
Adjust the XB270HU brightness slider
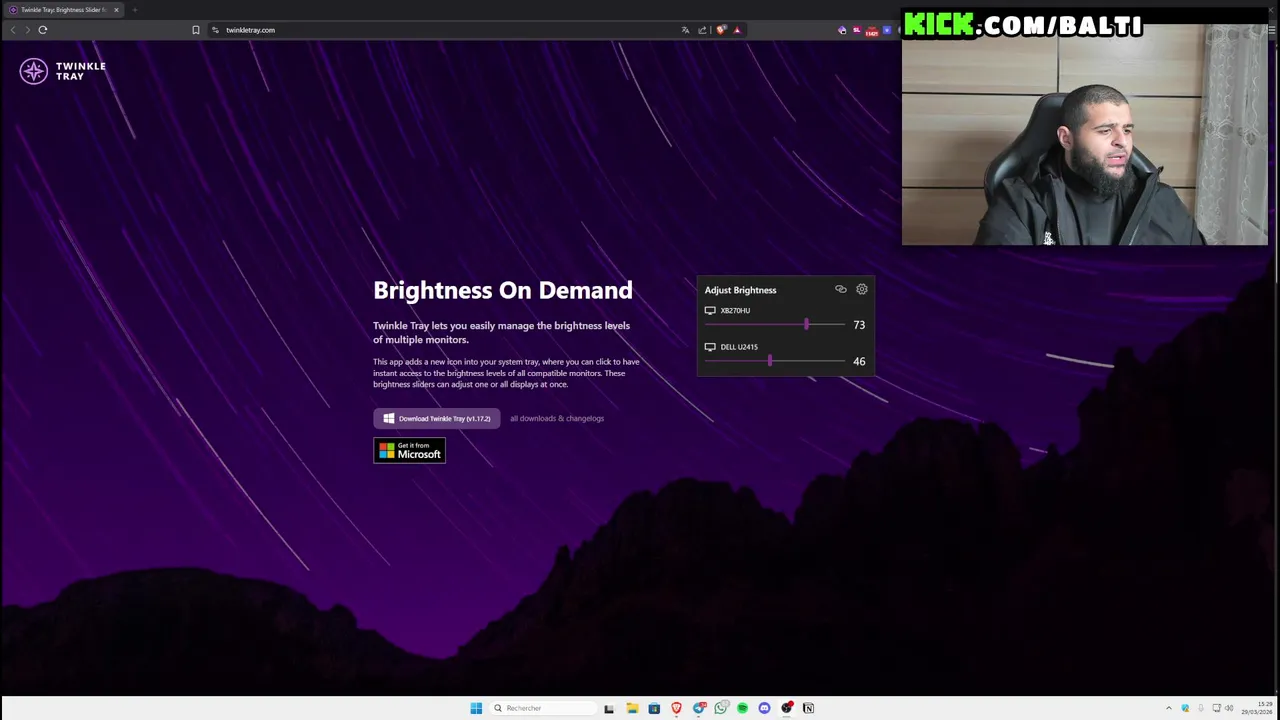coord(775,324)
